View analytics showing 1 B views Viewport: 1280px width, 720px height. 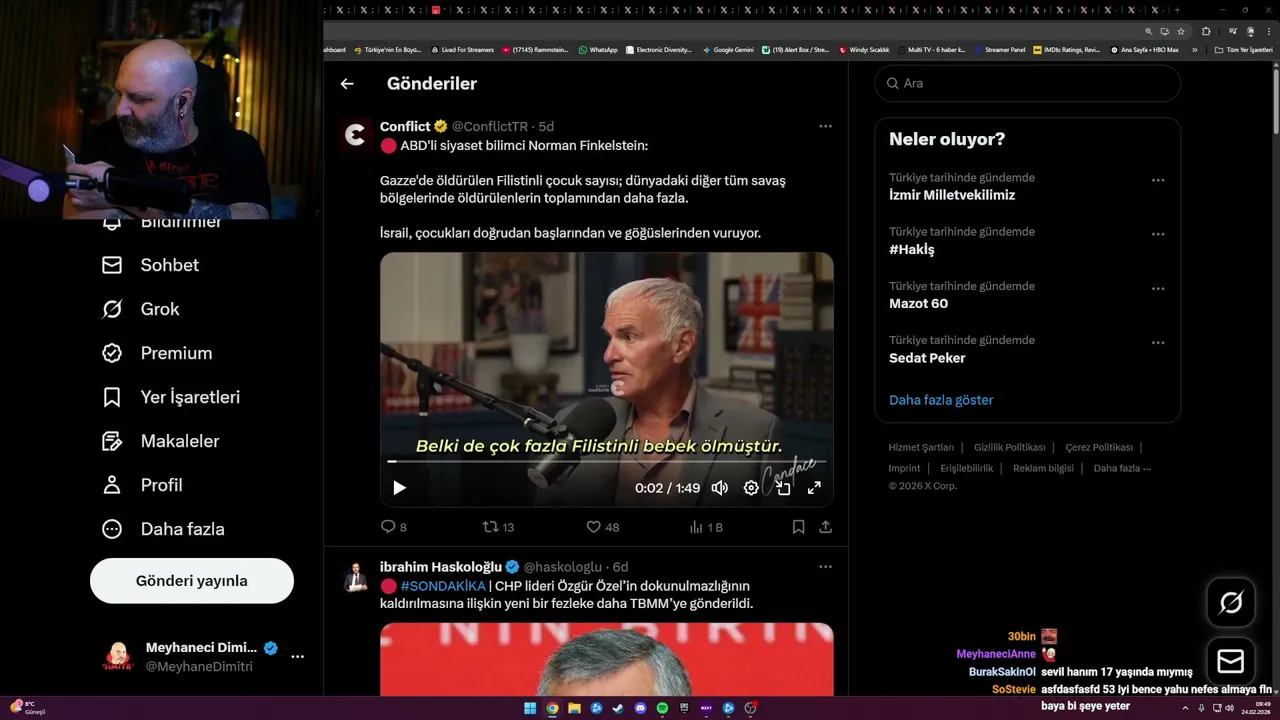pyautogui.click(x=706, y=527)
